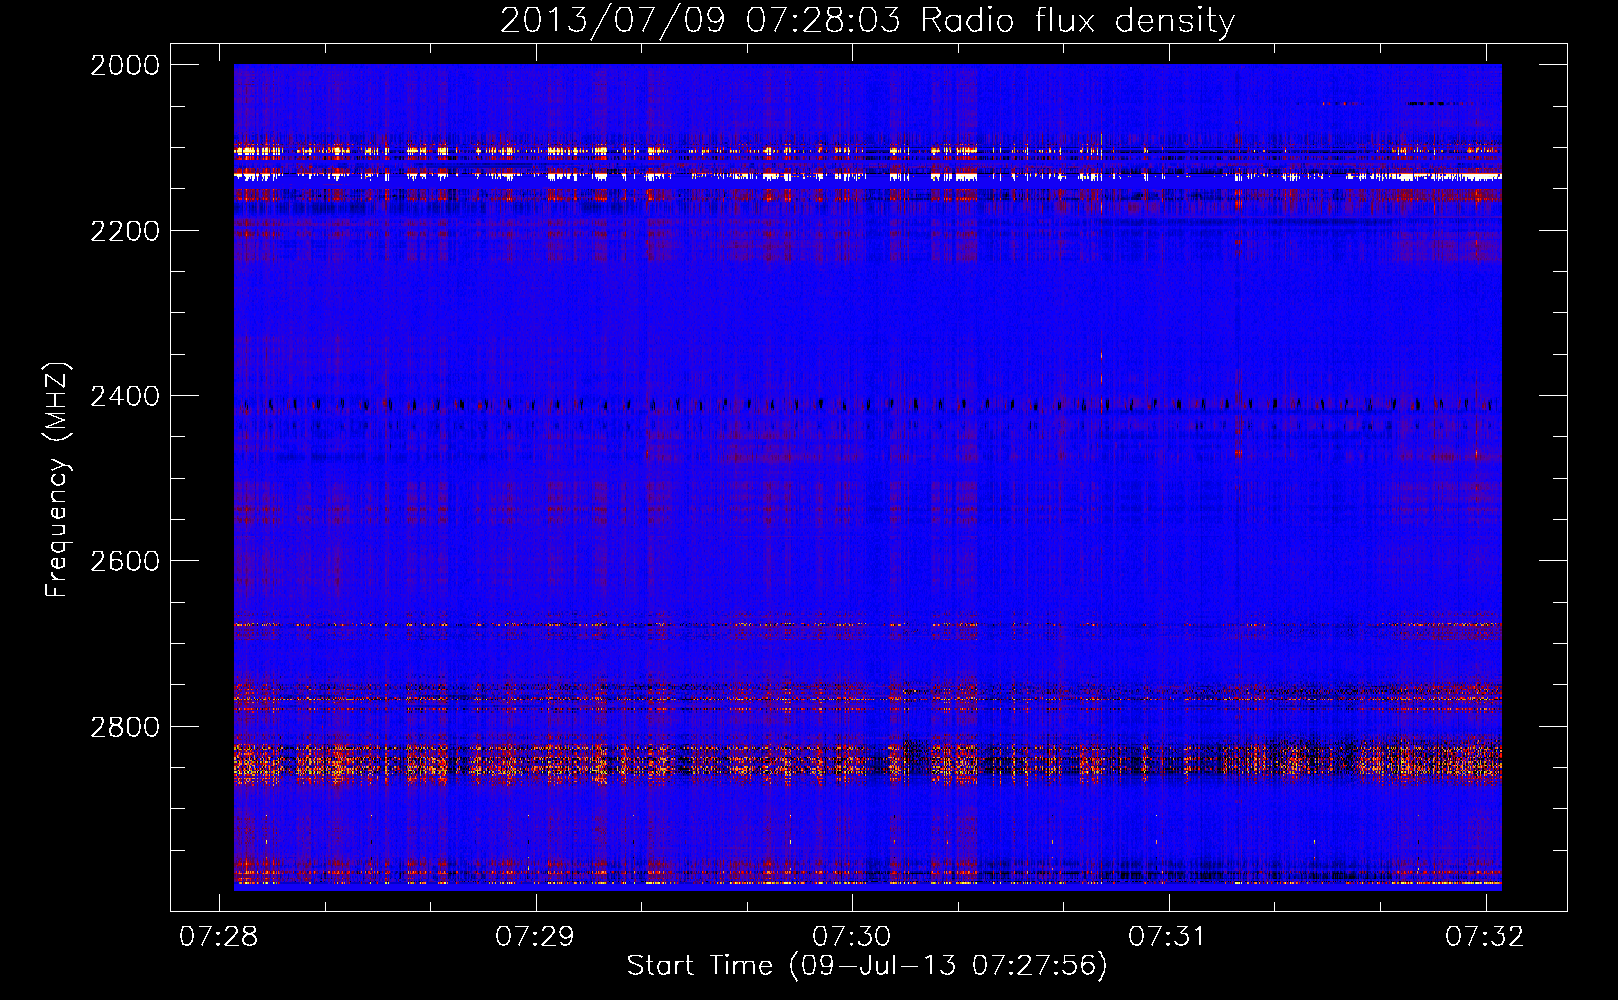Screen dimensions: 1618x1000
Task: Select the 2400 frequency tick label
Action: [125, 397]
